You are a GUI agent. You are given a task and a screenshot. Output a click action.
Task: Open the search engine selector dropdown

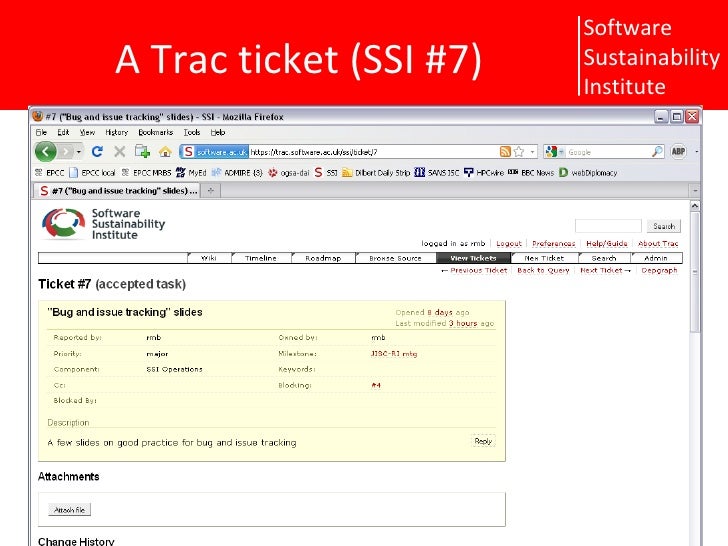click(555, 152)
